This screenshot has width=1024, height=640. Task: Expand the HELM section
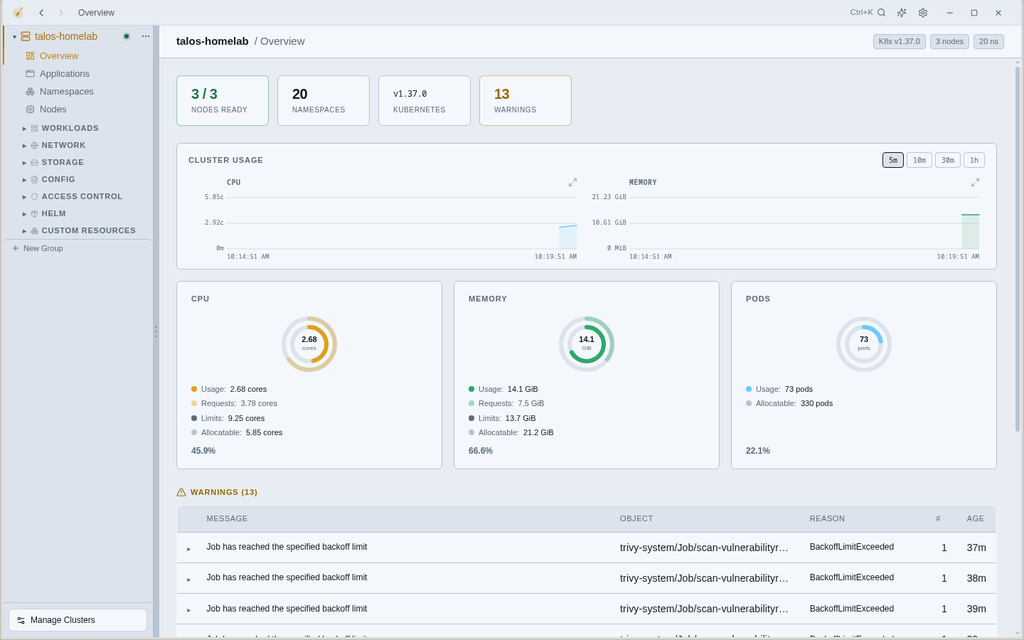[24, 214]
